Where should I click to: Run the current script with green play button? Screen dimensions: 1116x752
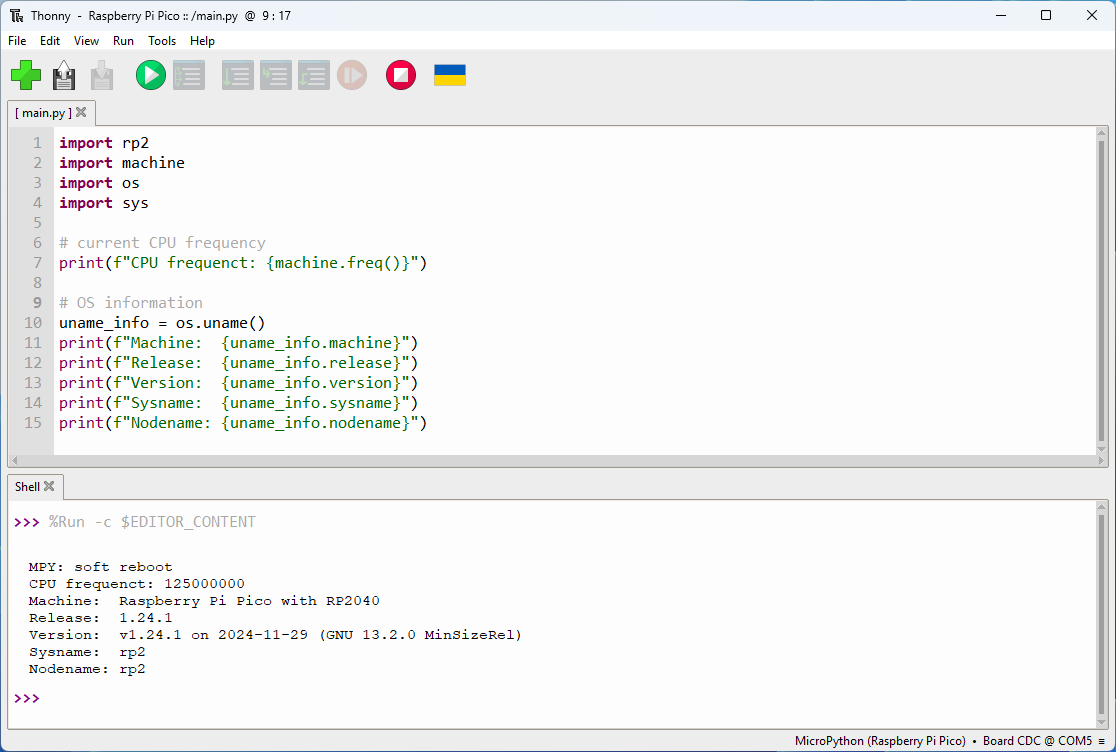point(151,75)
